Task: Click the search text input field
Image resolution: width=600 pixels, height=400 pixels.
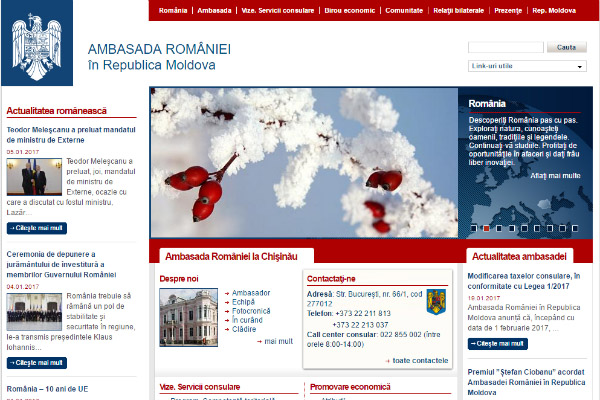Action: [x=504, y=47]
